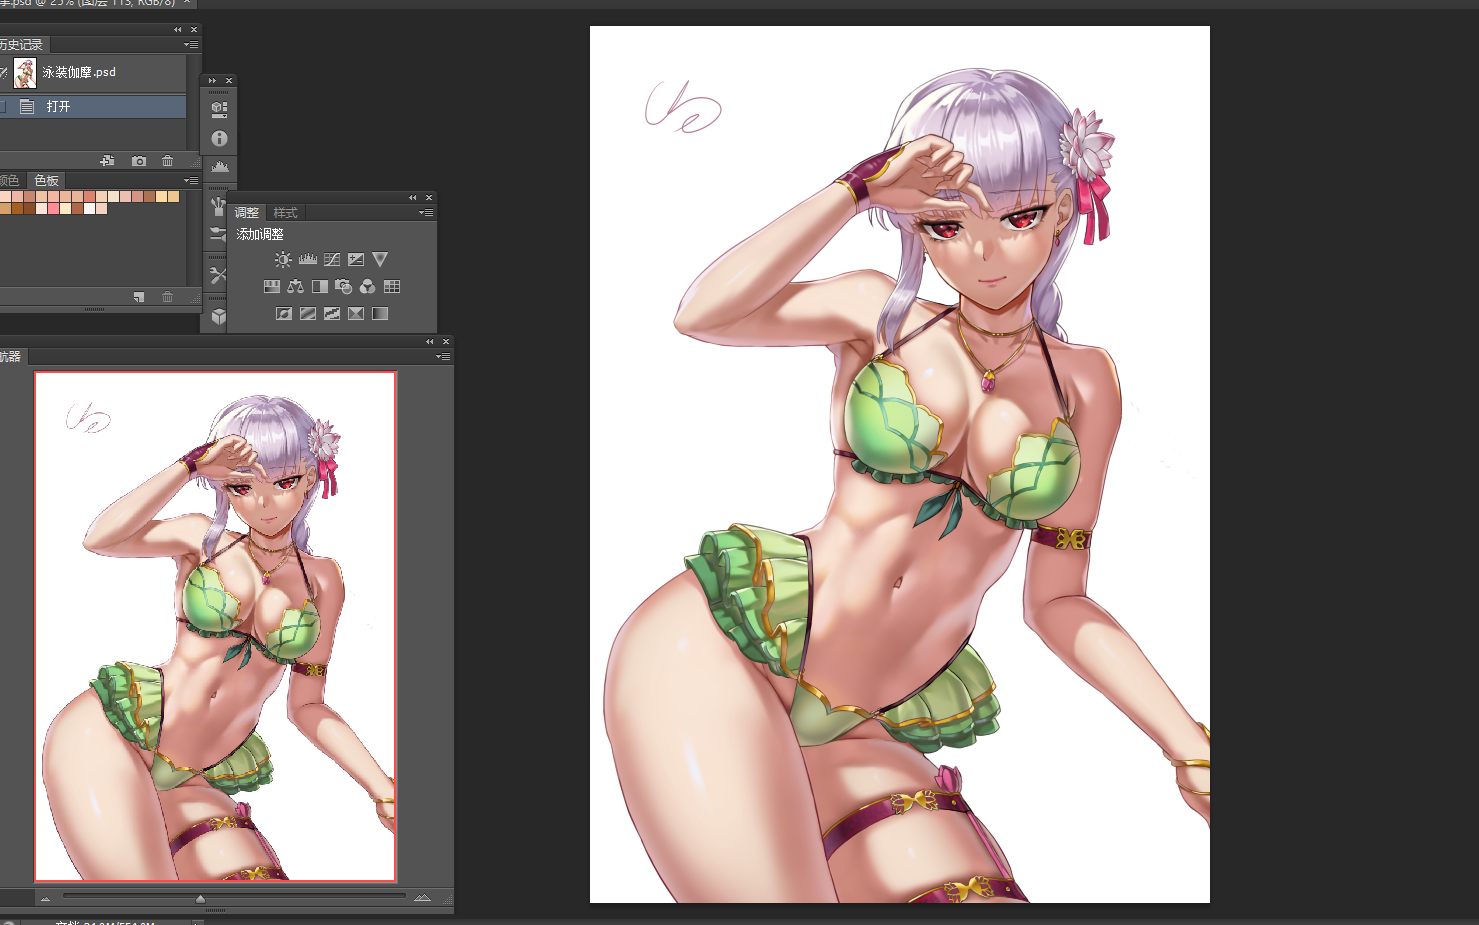Add an Invert adjustment layer

[x=284, y=313]
